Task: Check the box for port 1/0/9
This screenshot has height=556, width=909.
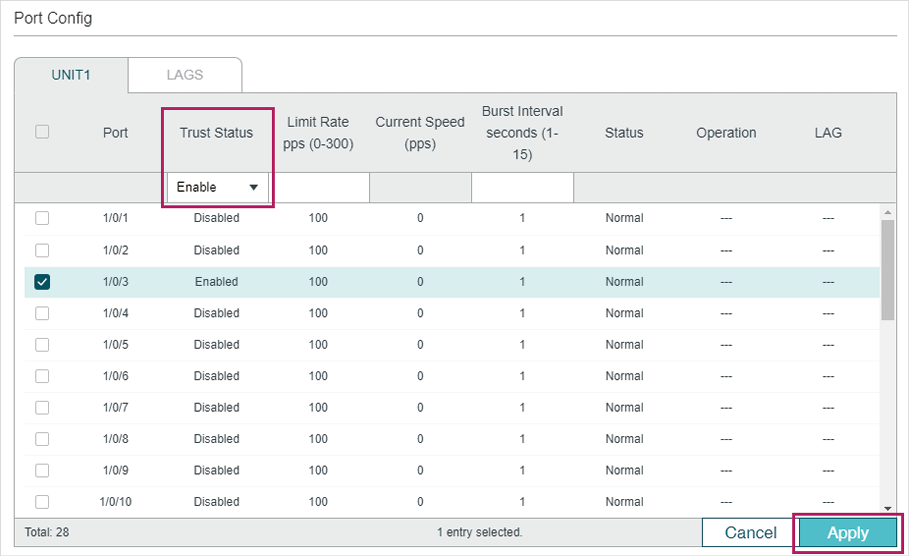Action: pyautogui.click(x=42, y=470)
